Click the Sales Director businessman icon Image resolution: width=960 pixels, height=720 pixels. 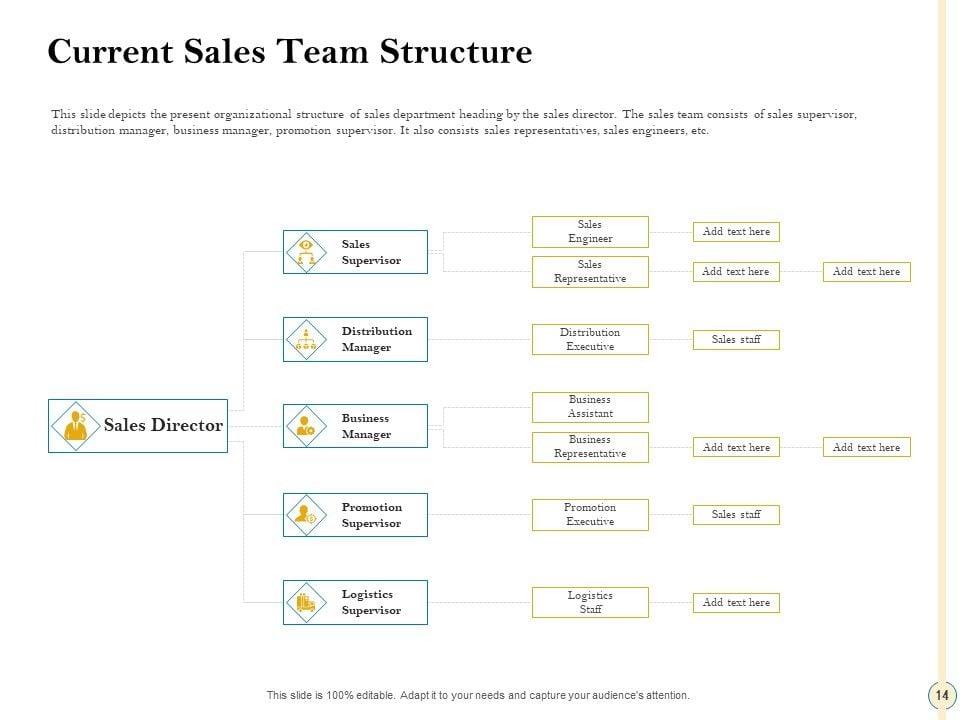[x=75, y=426]
